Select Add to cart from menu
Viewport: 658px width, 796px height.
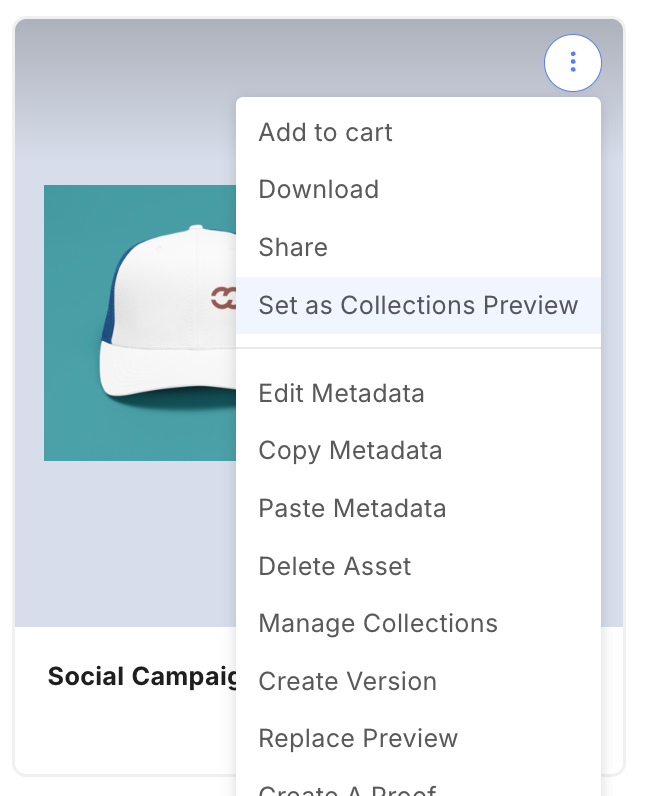(x=325, y=132)
